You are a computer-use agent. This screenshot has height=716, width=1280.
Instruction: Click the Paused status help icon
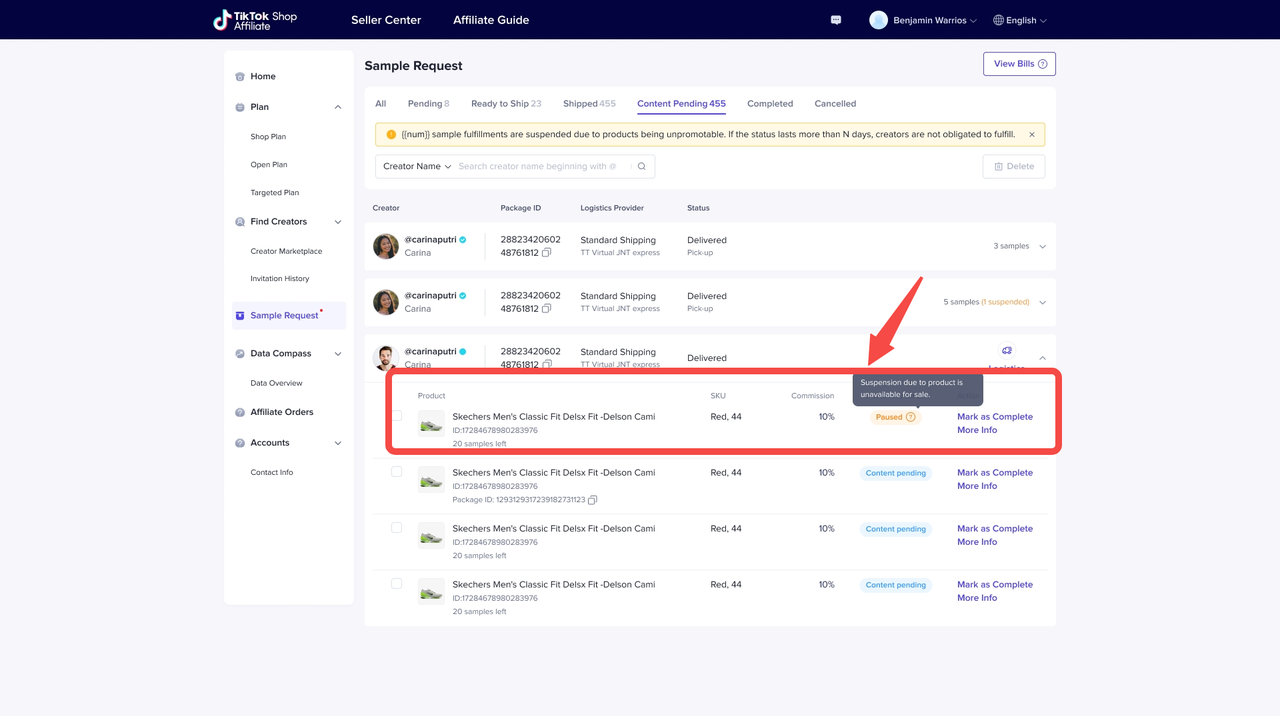(x=911, y=417)
